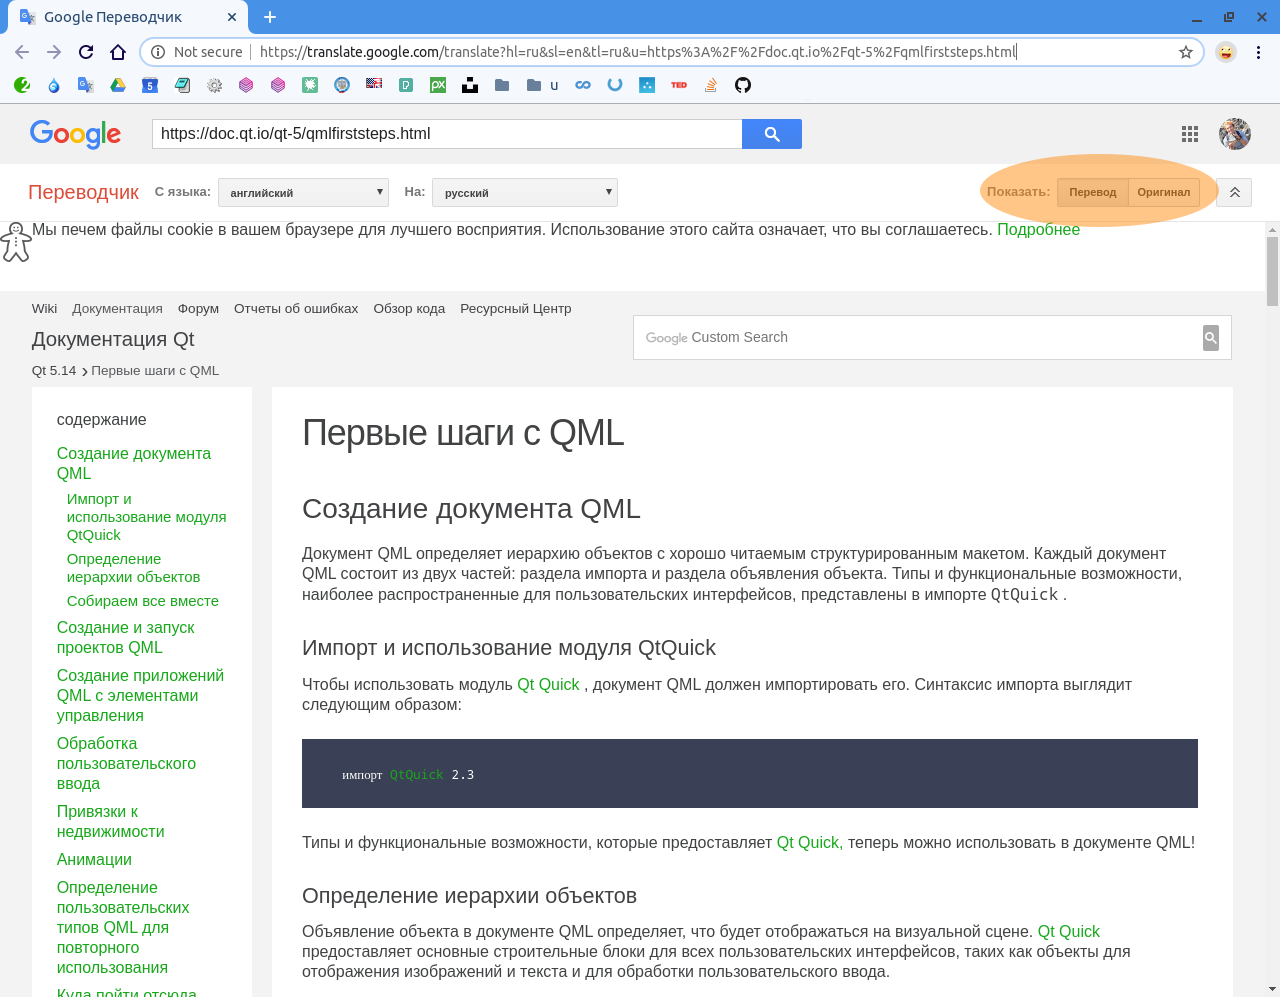Image resolution: width=1280 pixels, height=997 pixels.
Task: Open the Google account avatar
Action: click(x=1235, y=134)
